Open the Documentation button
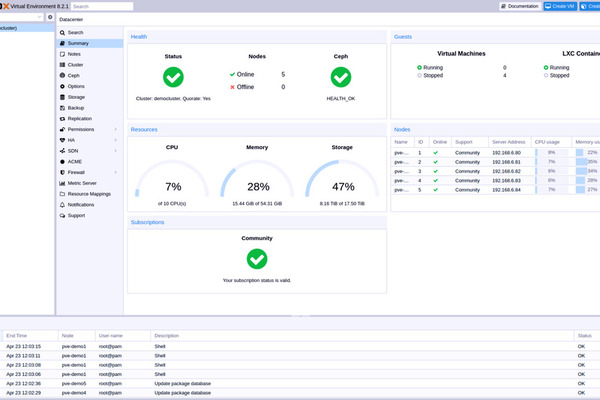Image resolution: width=600 pixels, height=400 pixels. (520, 6)
